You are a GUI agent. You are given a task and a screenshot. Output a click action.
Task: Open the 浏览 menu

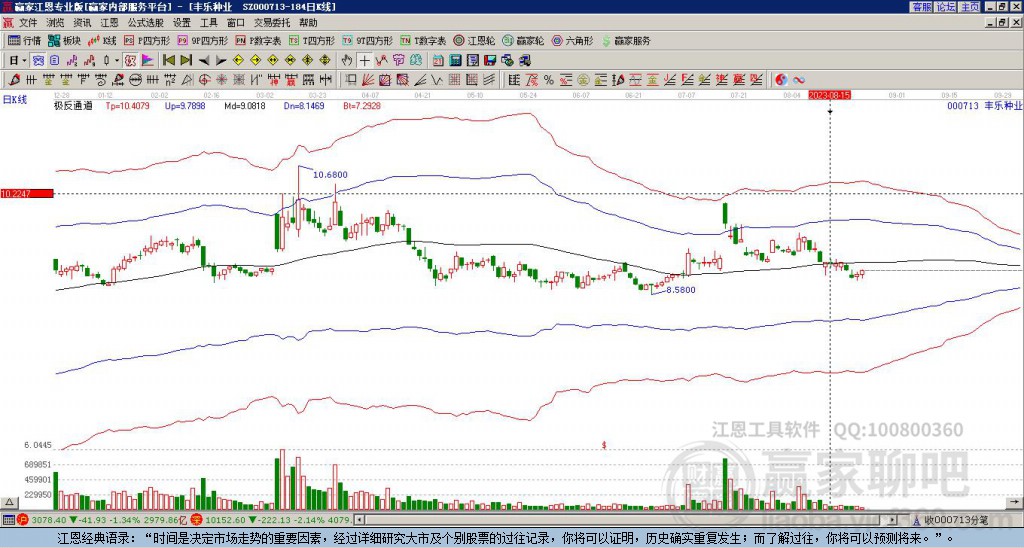tap(56, 23)
